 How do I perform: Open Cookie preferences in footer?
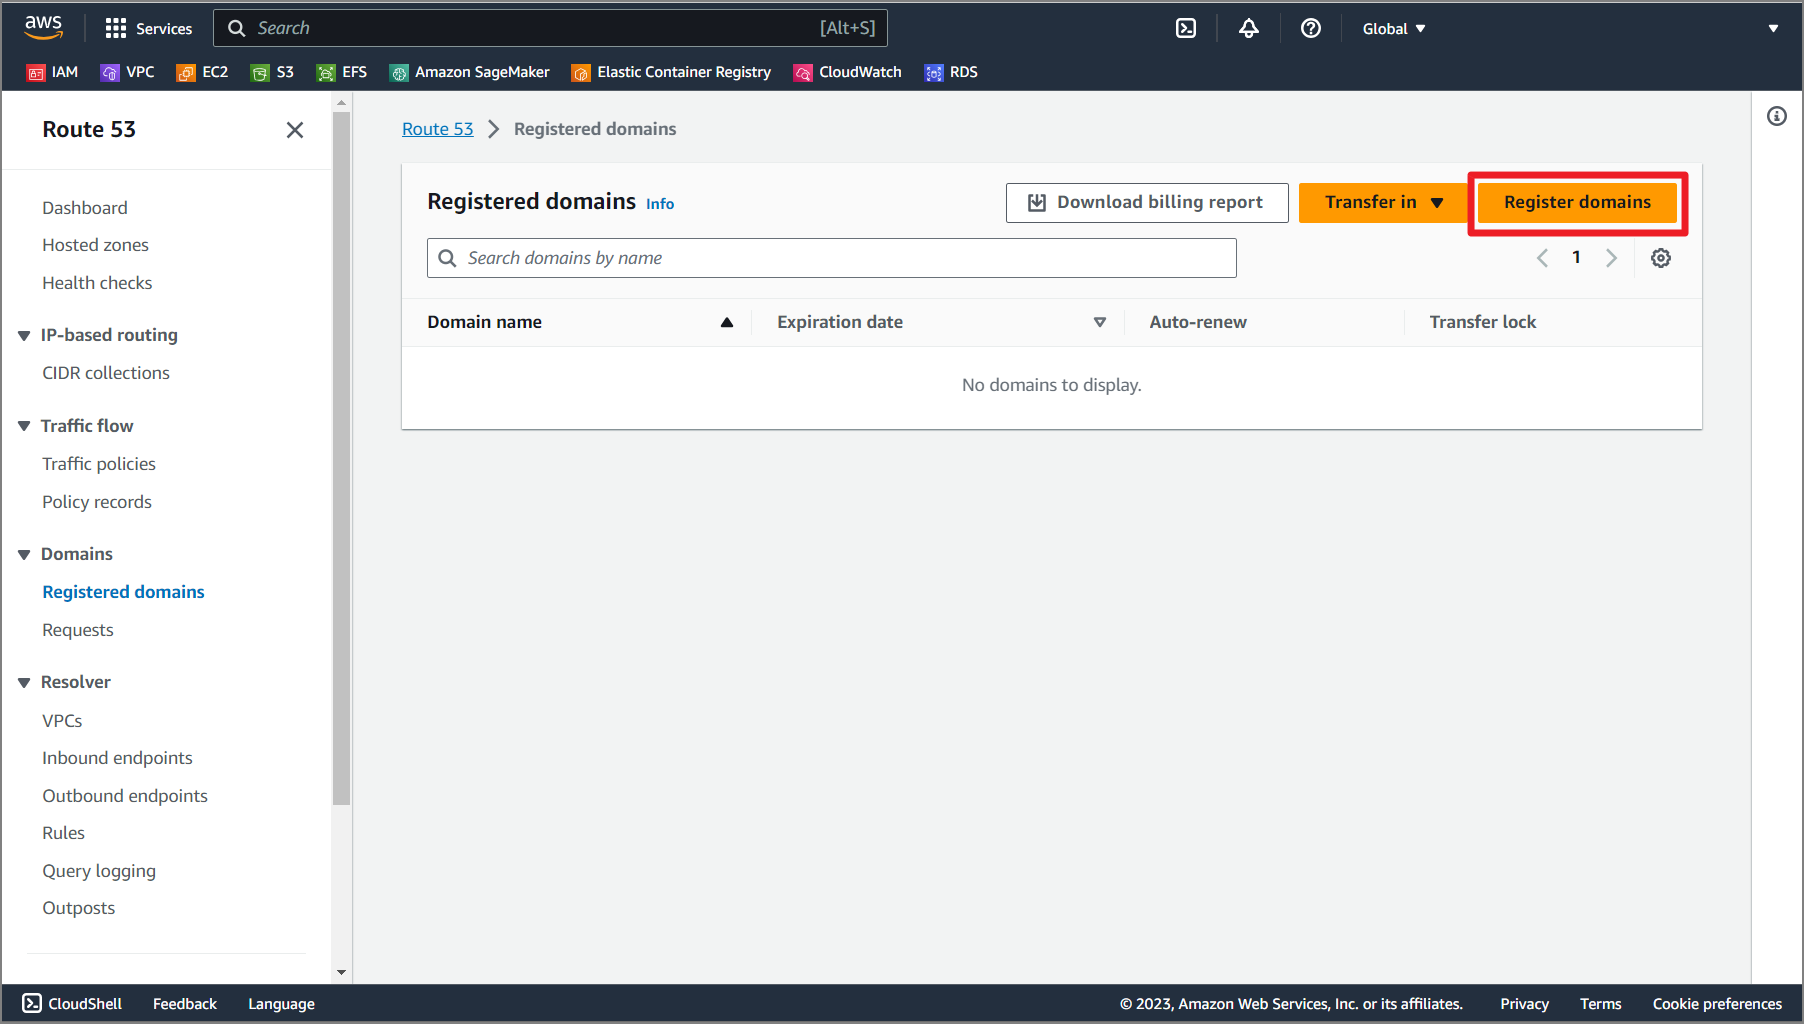pyautogui.click(x=1717, y=1004)
